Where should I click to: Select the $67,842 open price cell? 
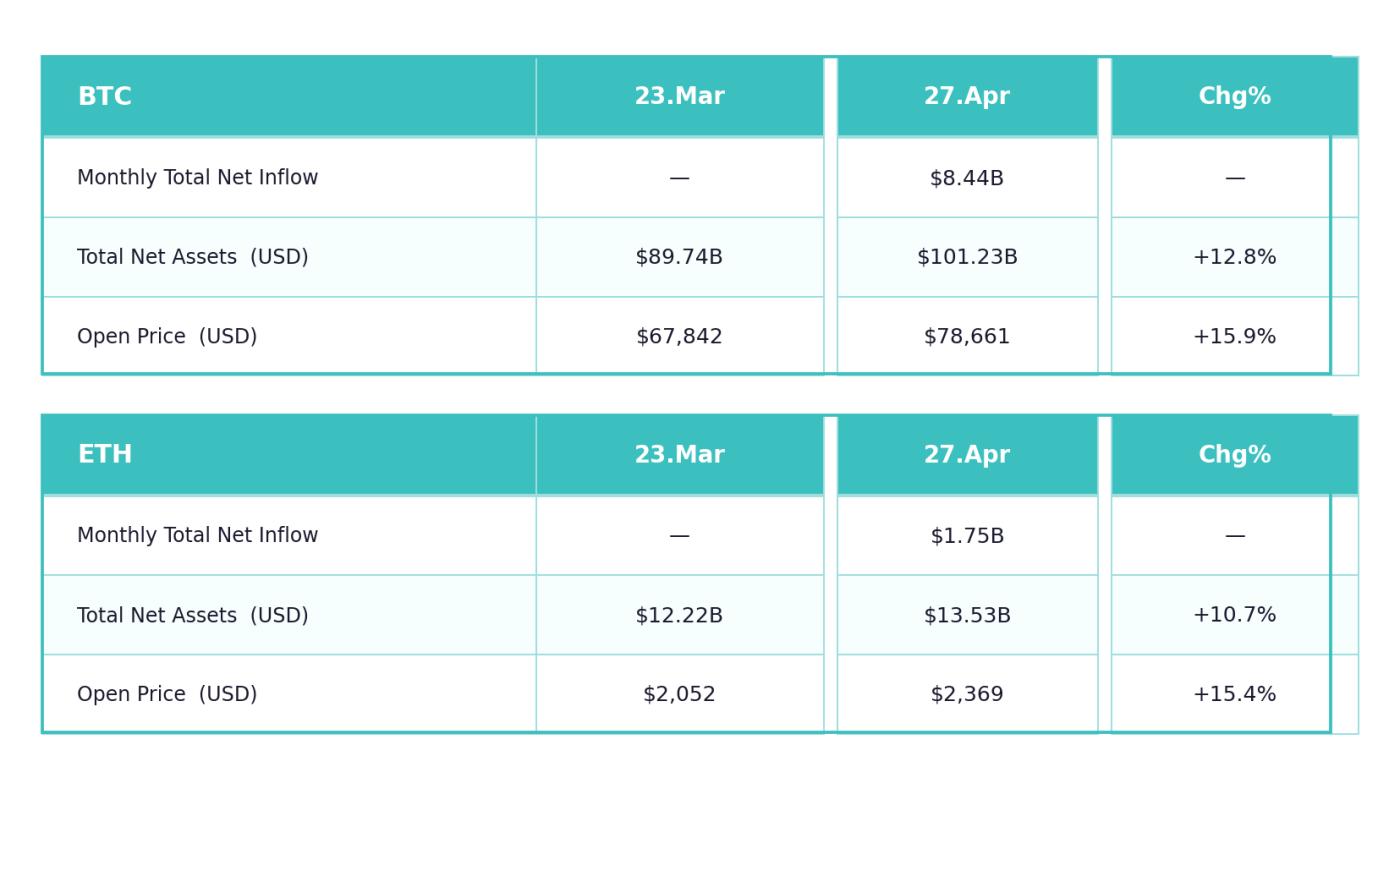(679, 337)
